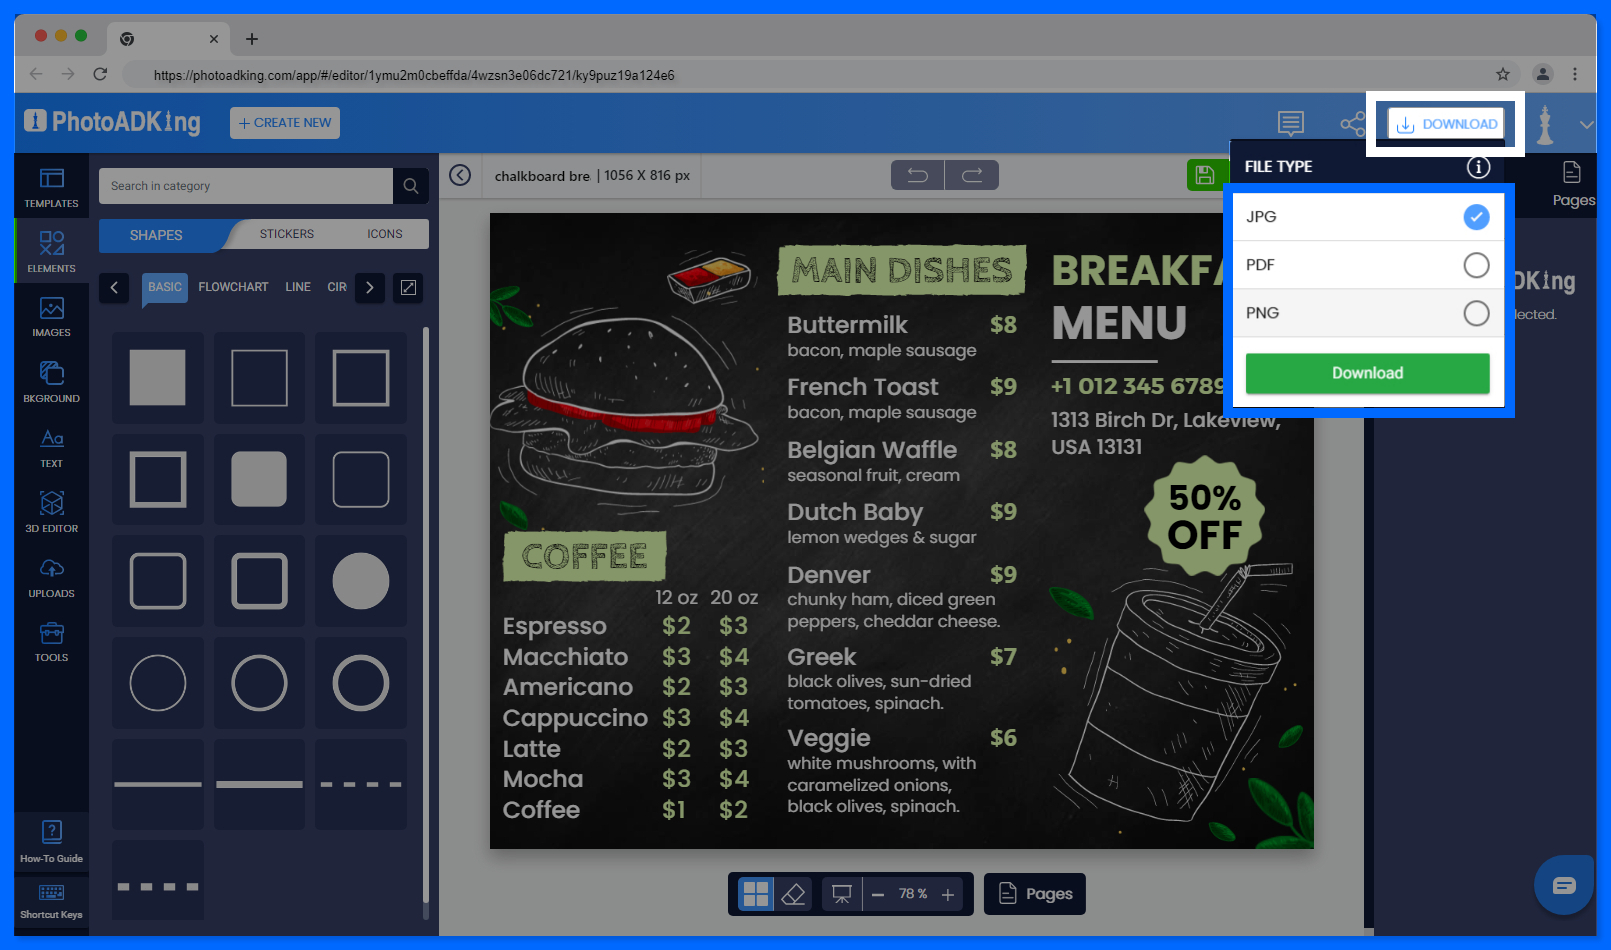Open the Templates panel

tap(51, 186)
